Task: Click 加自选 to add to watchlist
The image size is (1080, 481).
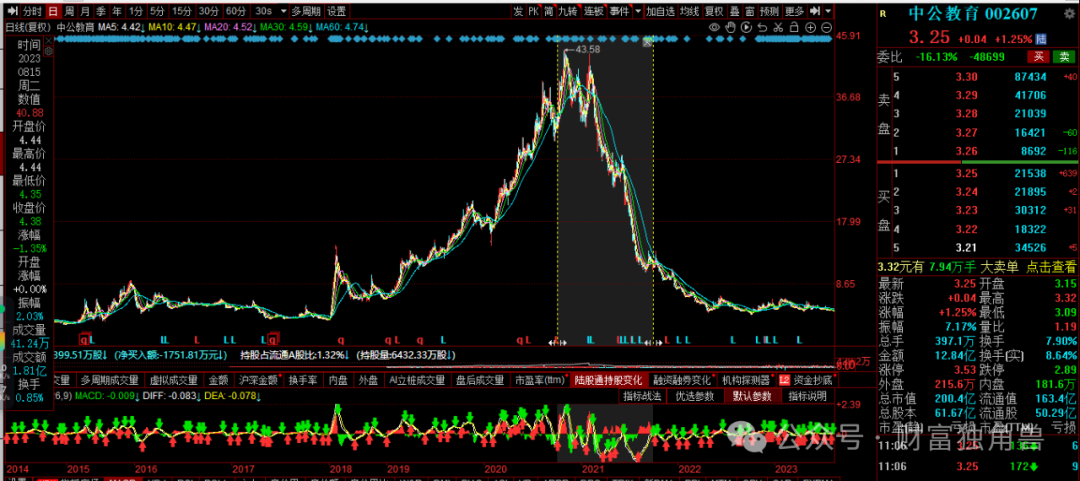Action: click(x=659, y=11)
